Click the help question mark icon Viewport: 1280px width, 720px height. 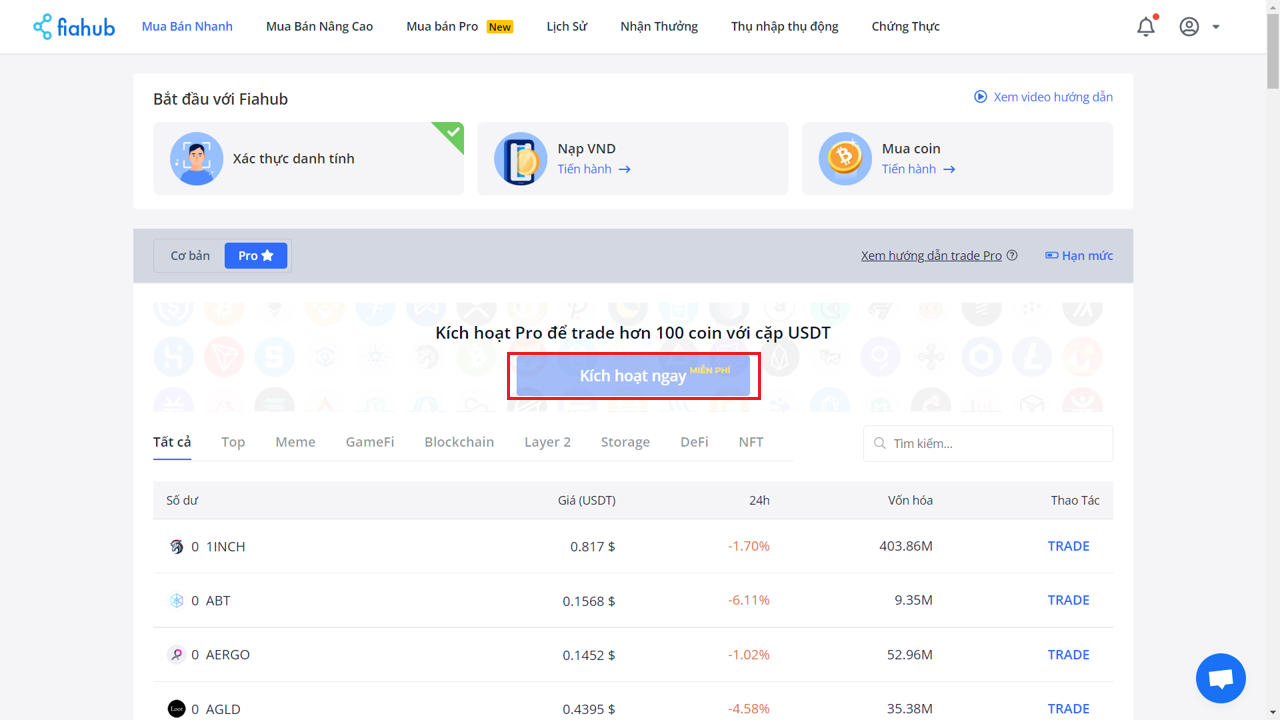(1012, 255)
